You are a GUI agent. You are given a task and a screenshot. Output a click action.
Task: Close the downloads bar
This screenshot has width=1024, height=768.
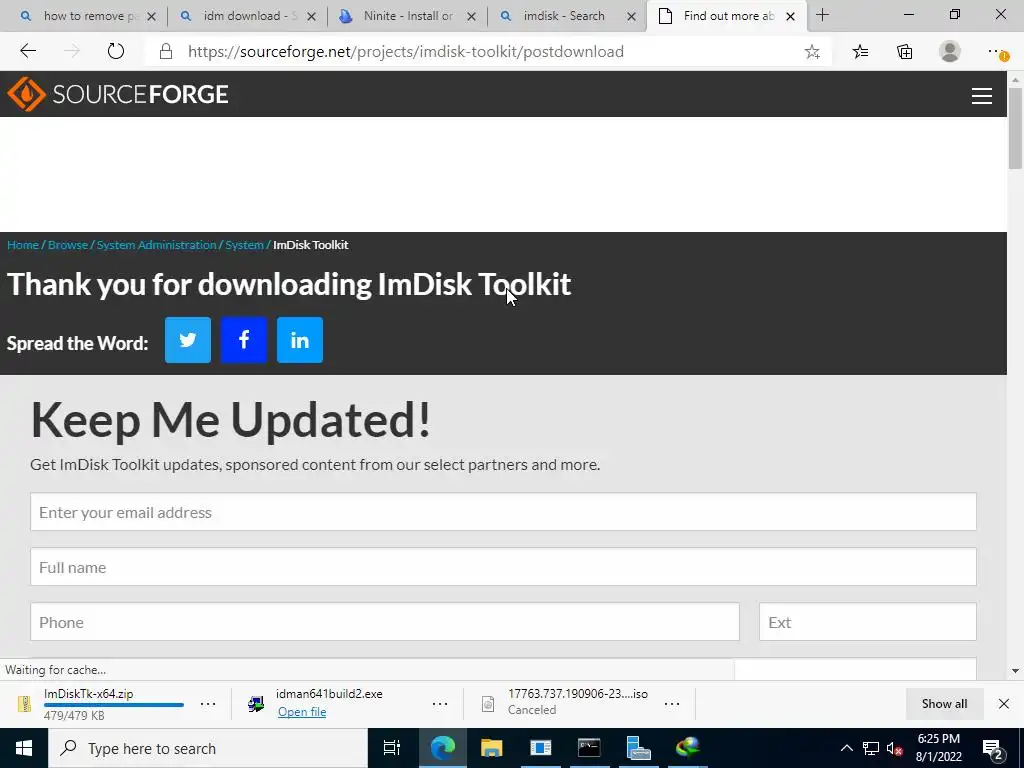coord(1004,703)
